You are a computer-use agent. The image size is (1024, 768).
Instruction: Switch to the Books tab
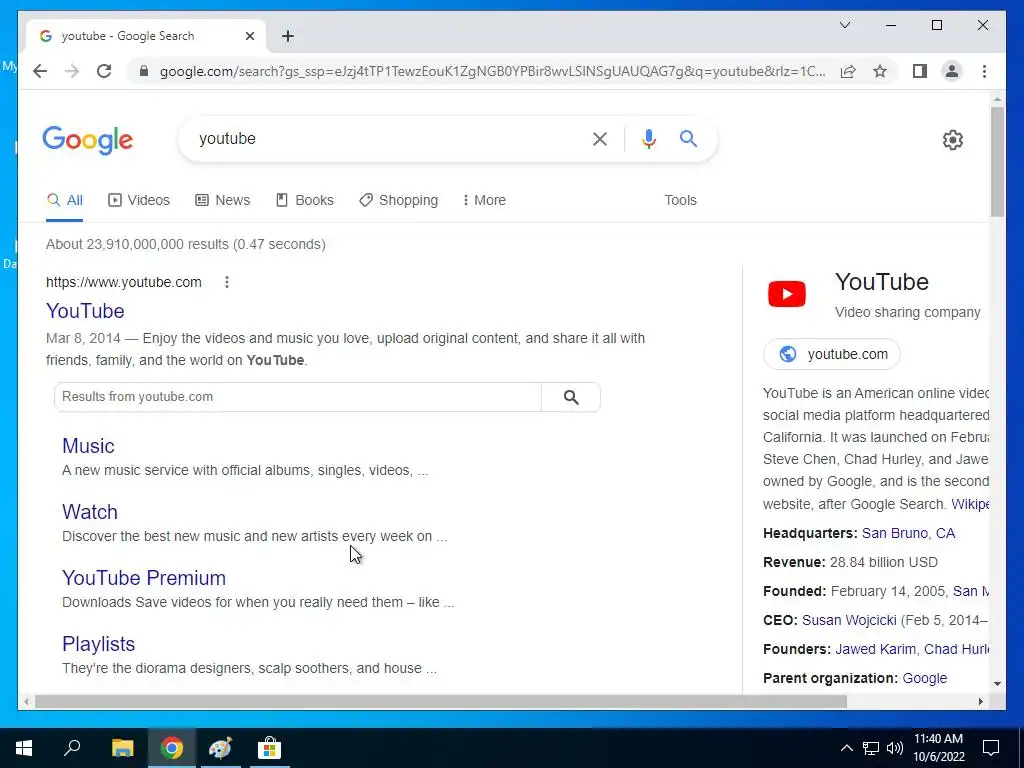click(304, 200)
